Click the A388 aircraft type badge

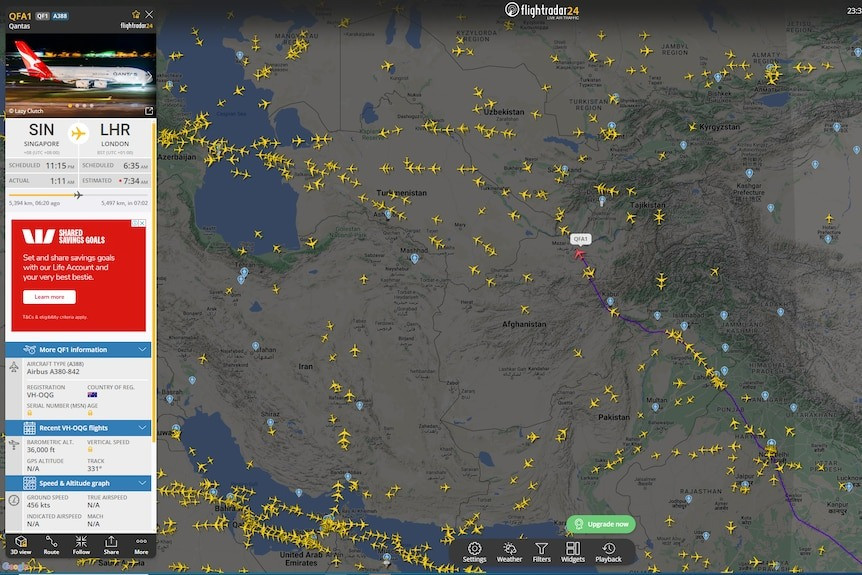(60, 16)
